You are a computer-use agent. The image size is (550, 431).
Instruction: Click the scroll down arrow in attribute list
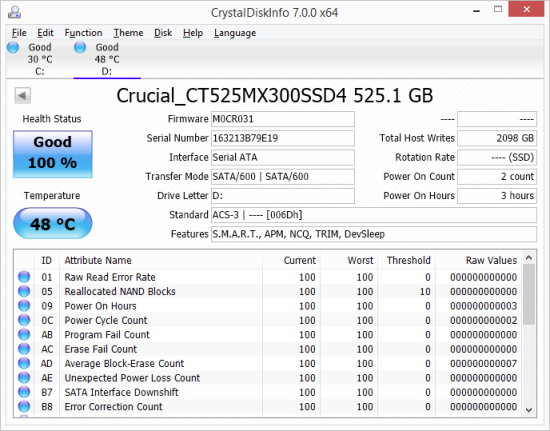(529, 410)
